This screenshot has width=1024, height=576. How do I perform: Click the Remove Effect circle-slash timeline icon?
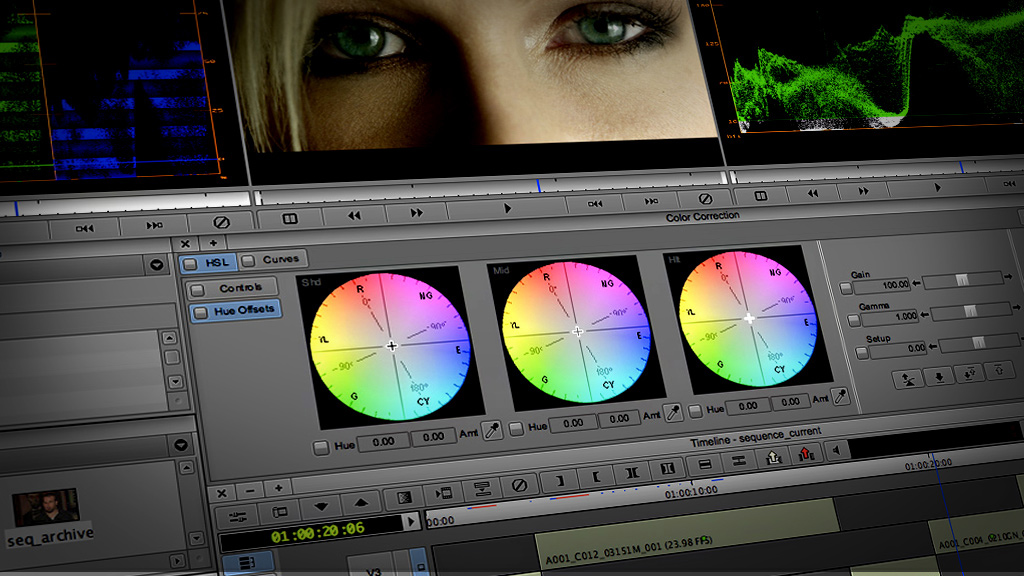(x=519, y=486)
